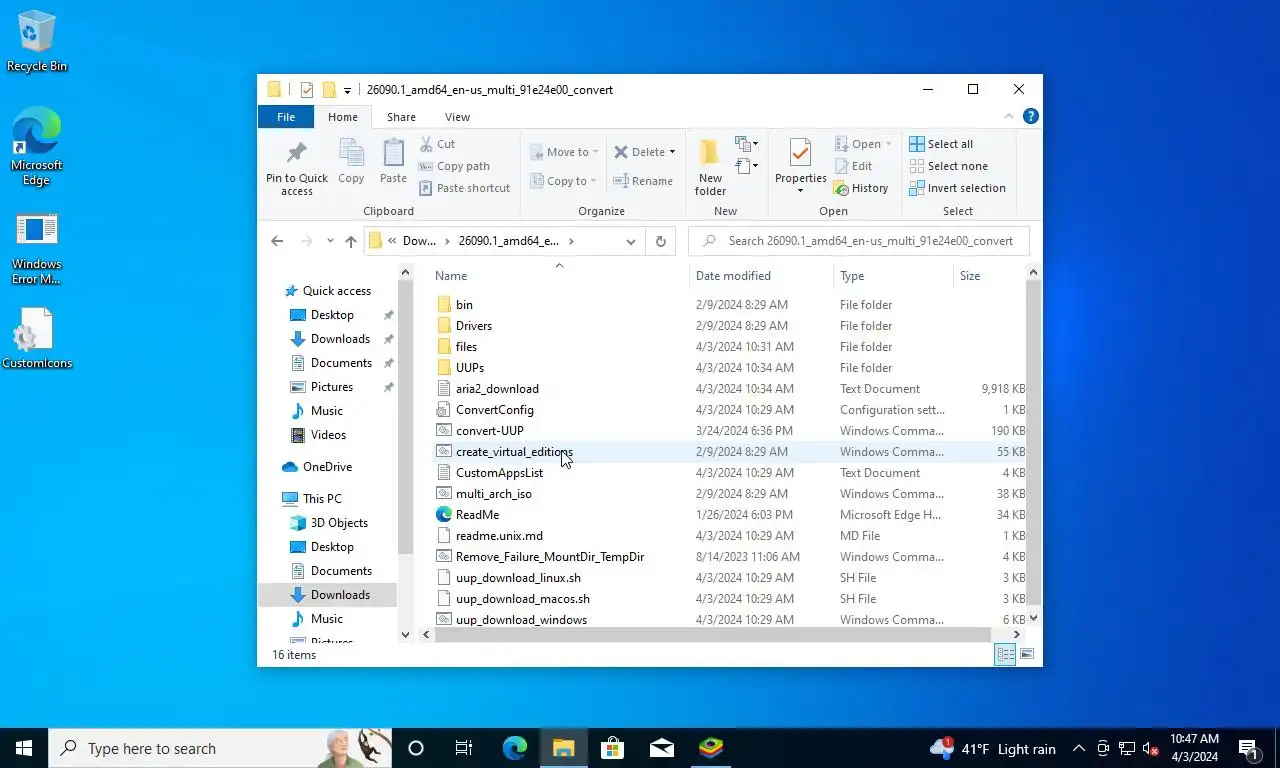This screenshot has height=768, width=1280.
Task: Select the ReadMe Edge HTML file
Action: click(x=468, y=515)
